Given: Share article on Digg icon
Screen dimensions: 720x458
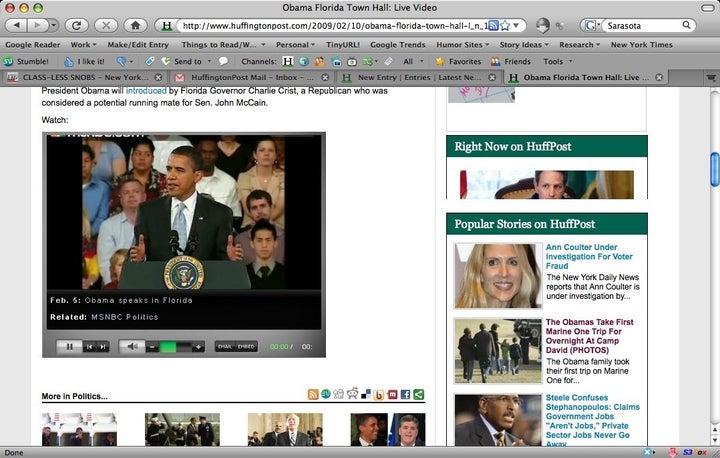Looking at the screenshot, I should pos(338,394).
